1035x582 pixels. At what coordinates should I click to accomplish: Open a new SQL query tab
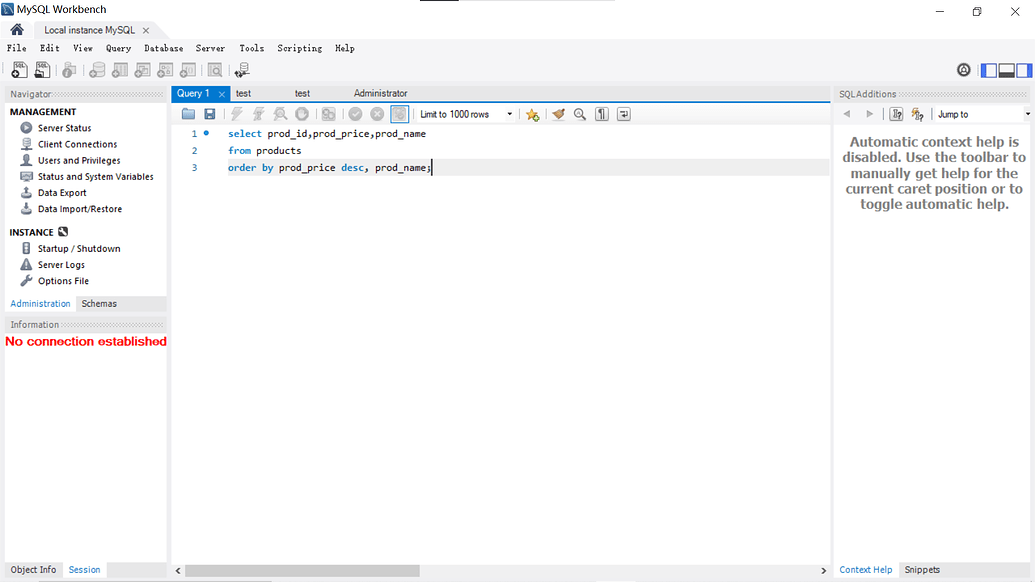point(19,70)
